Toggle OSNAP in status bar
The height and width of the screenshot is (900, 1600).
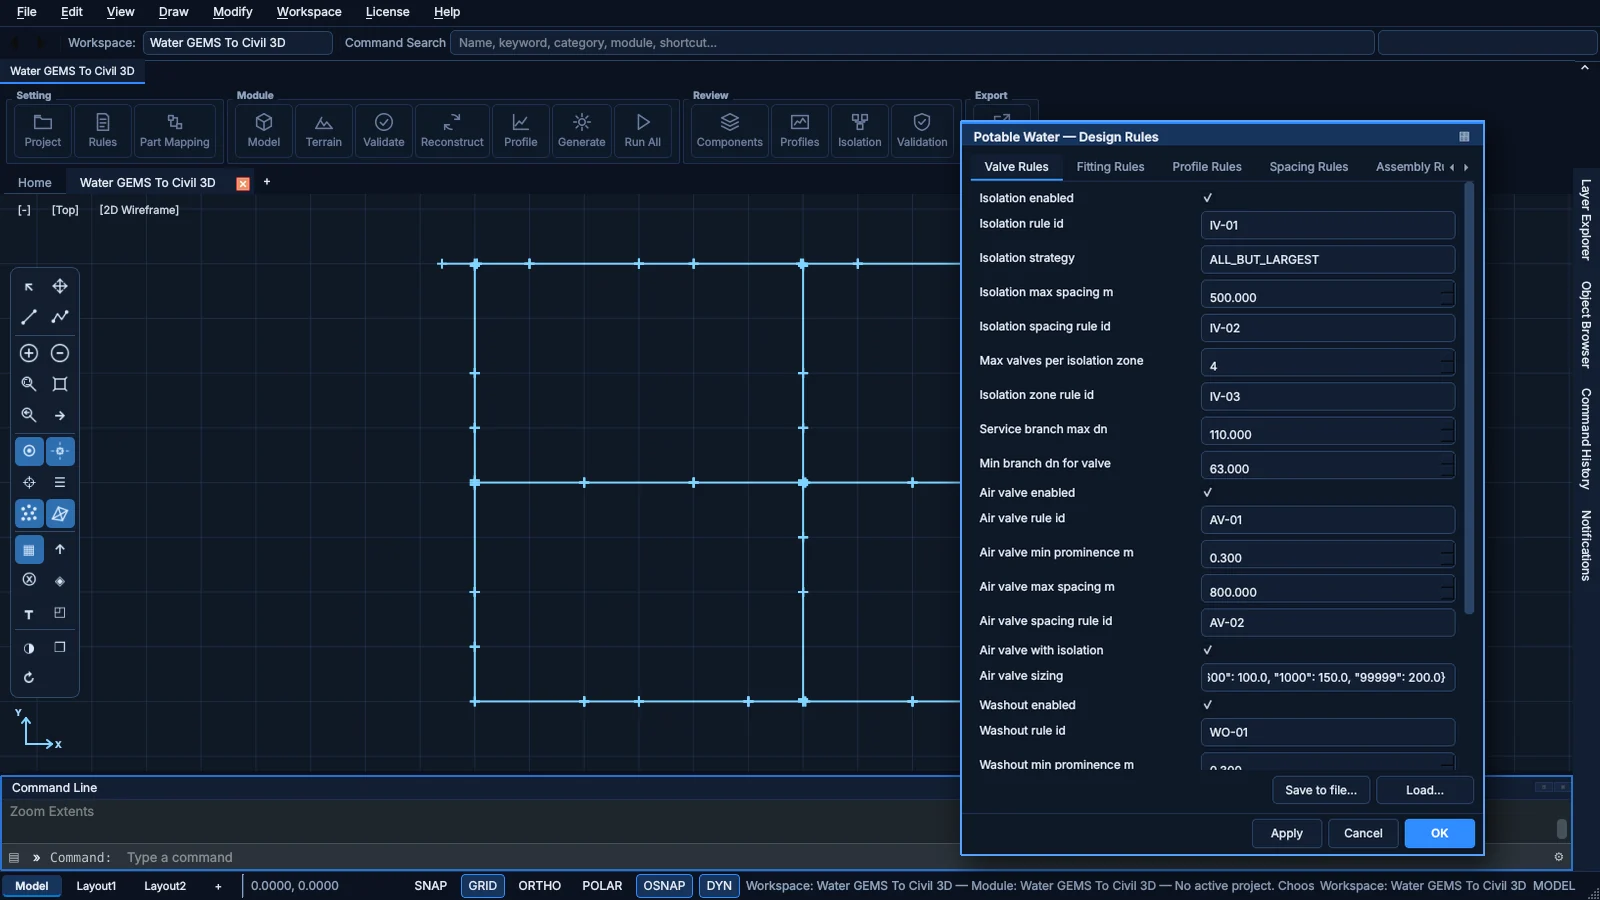click(664, 886)
